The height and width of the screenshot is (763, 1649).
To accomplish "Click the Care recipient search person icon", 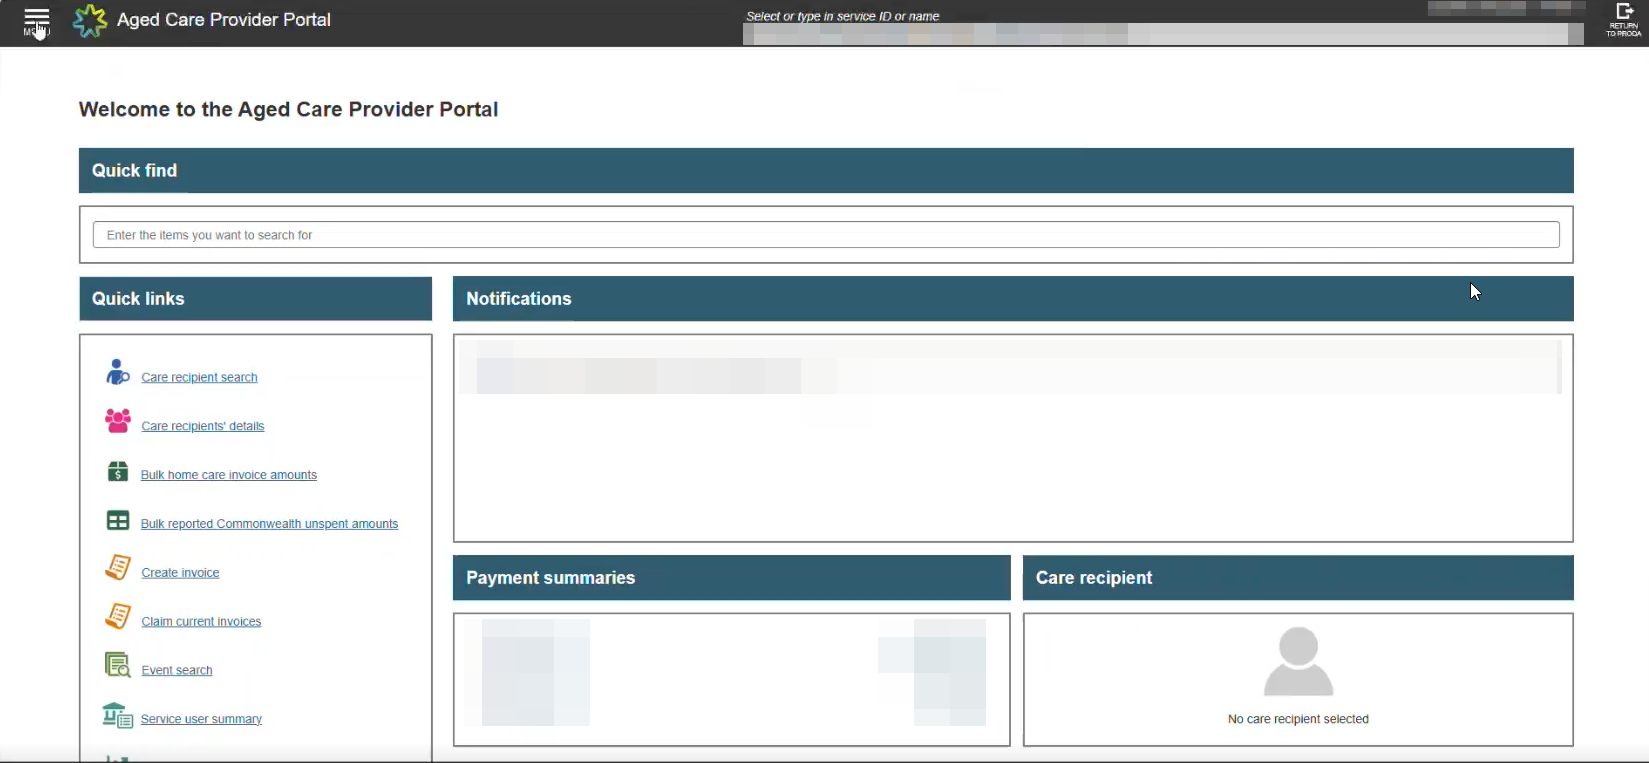I will tap(117, 373).
